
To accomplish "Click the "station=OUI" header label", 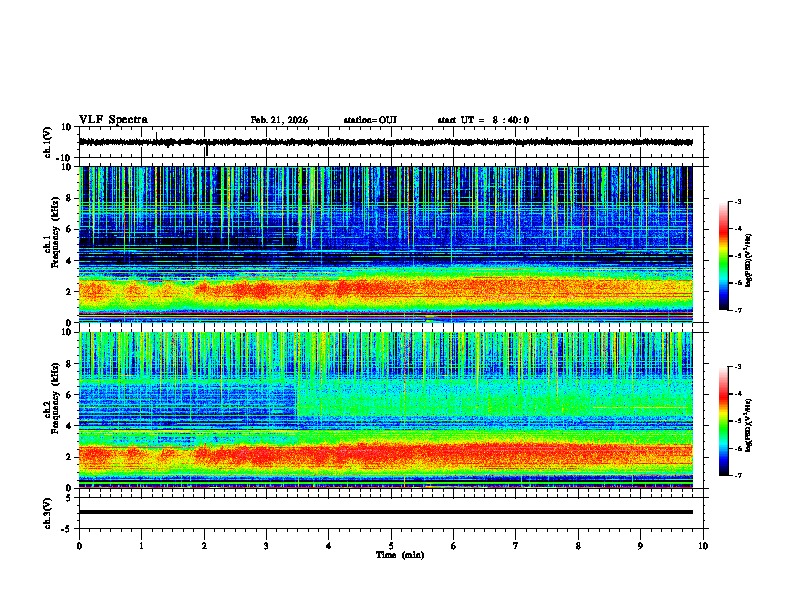I will point(370,120).
